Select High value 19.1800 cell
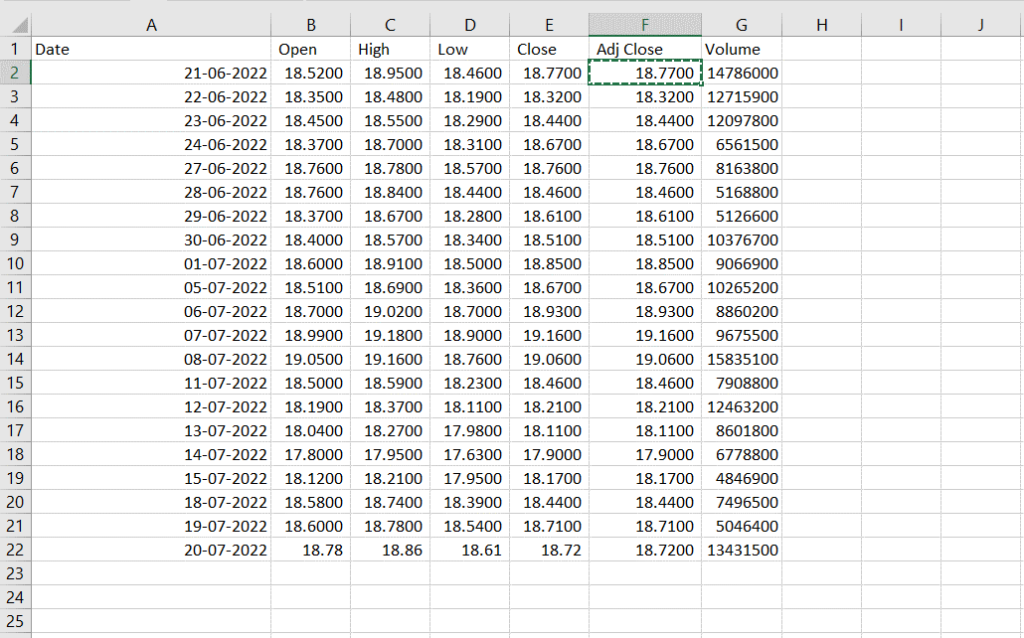Screen dimensions: 1024x638 [390, 336]
